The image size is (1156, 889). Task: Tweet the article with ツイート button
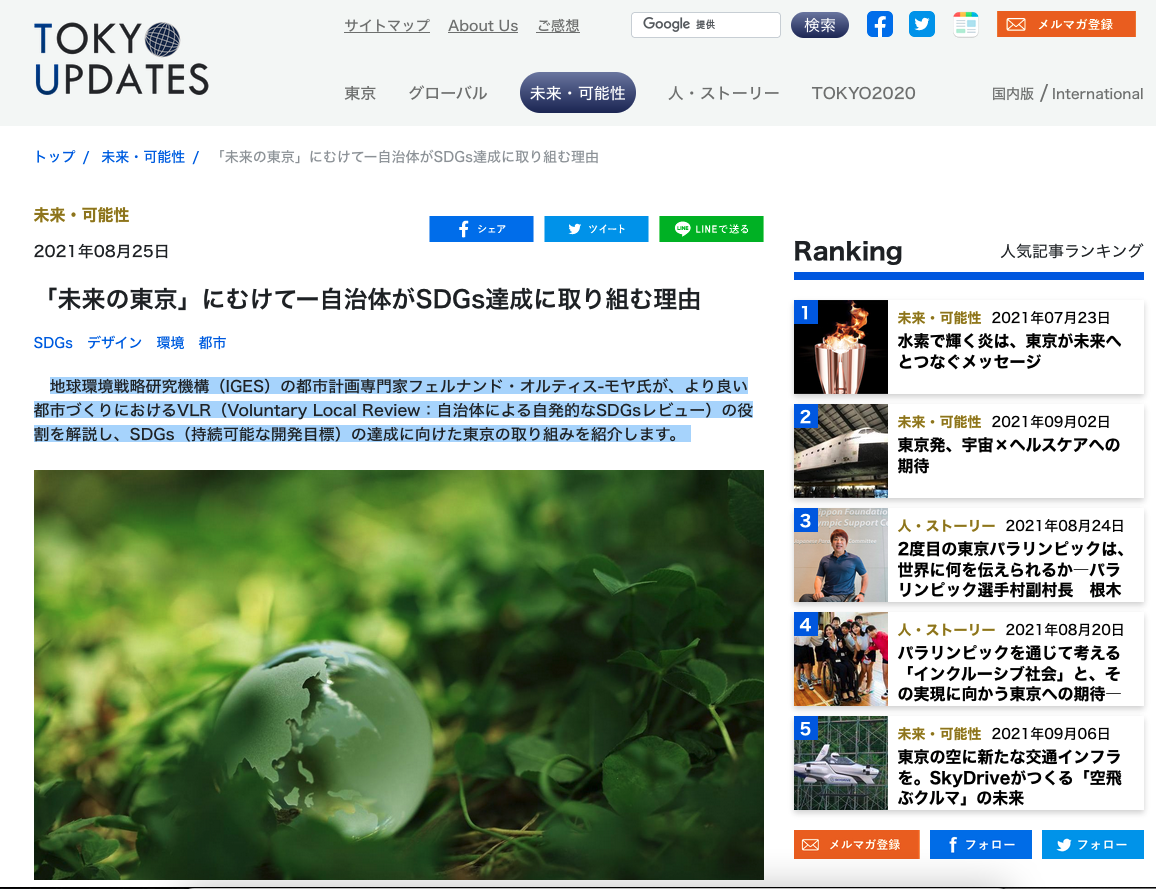click(x=596, y=229)
